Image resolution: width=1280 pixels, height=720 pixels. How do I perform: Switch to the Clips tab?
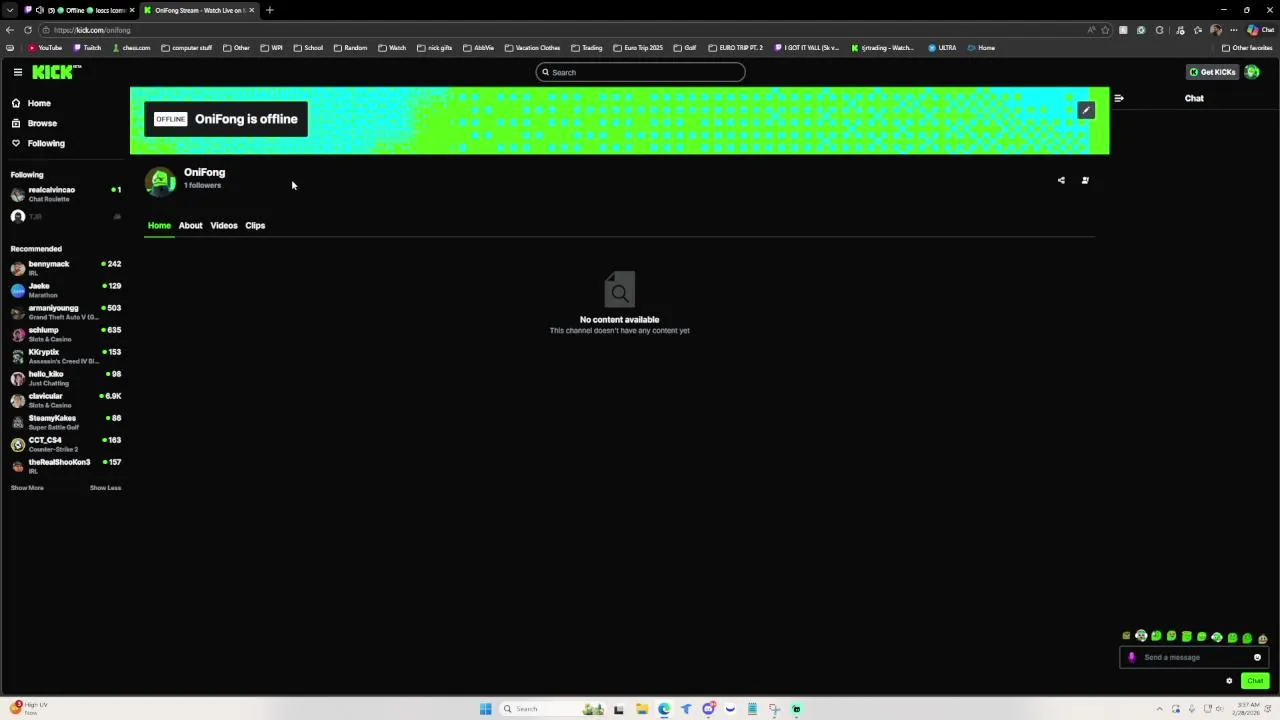tap(255, 225)
